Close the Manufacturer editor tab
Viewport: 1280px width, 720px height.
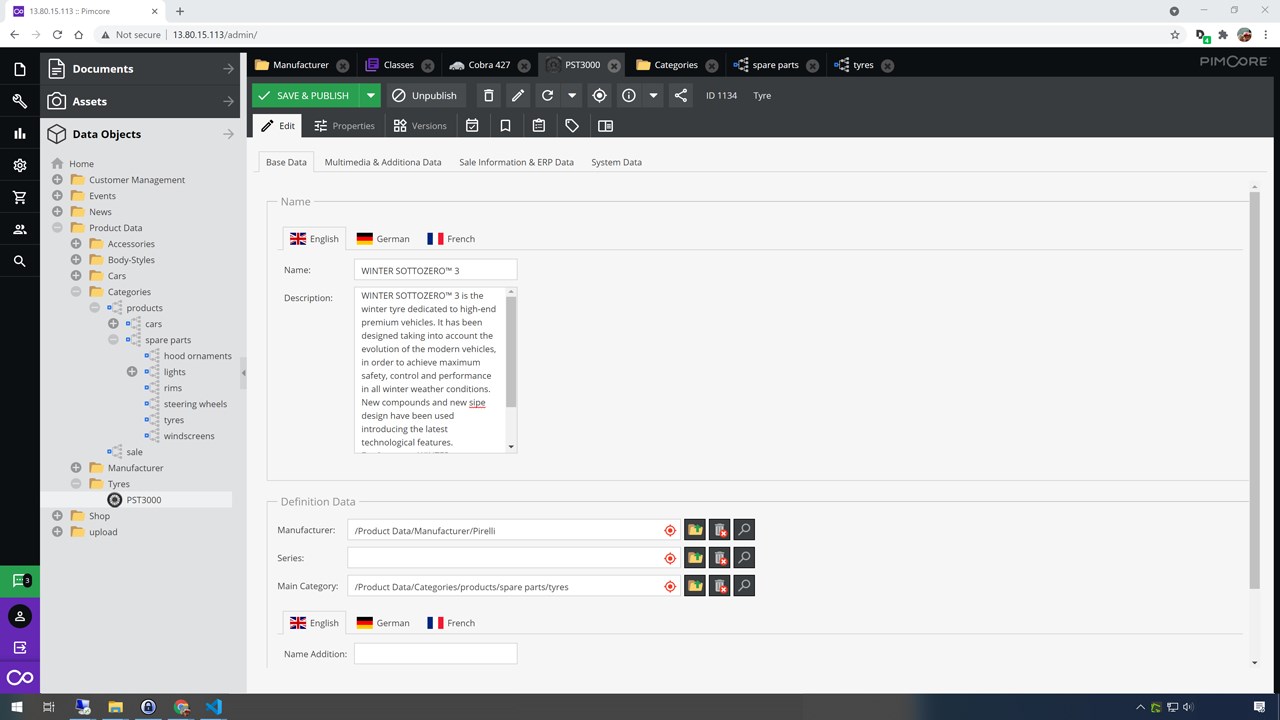(343, 66)
